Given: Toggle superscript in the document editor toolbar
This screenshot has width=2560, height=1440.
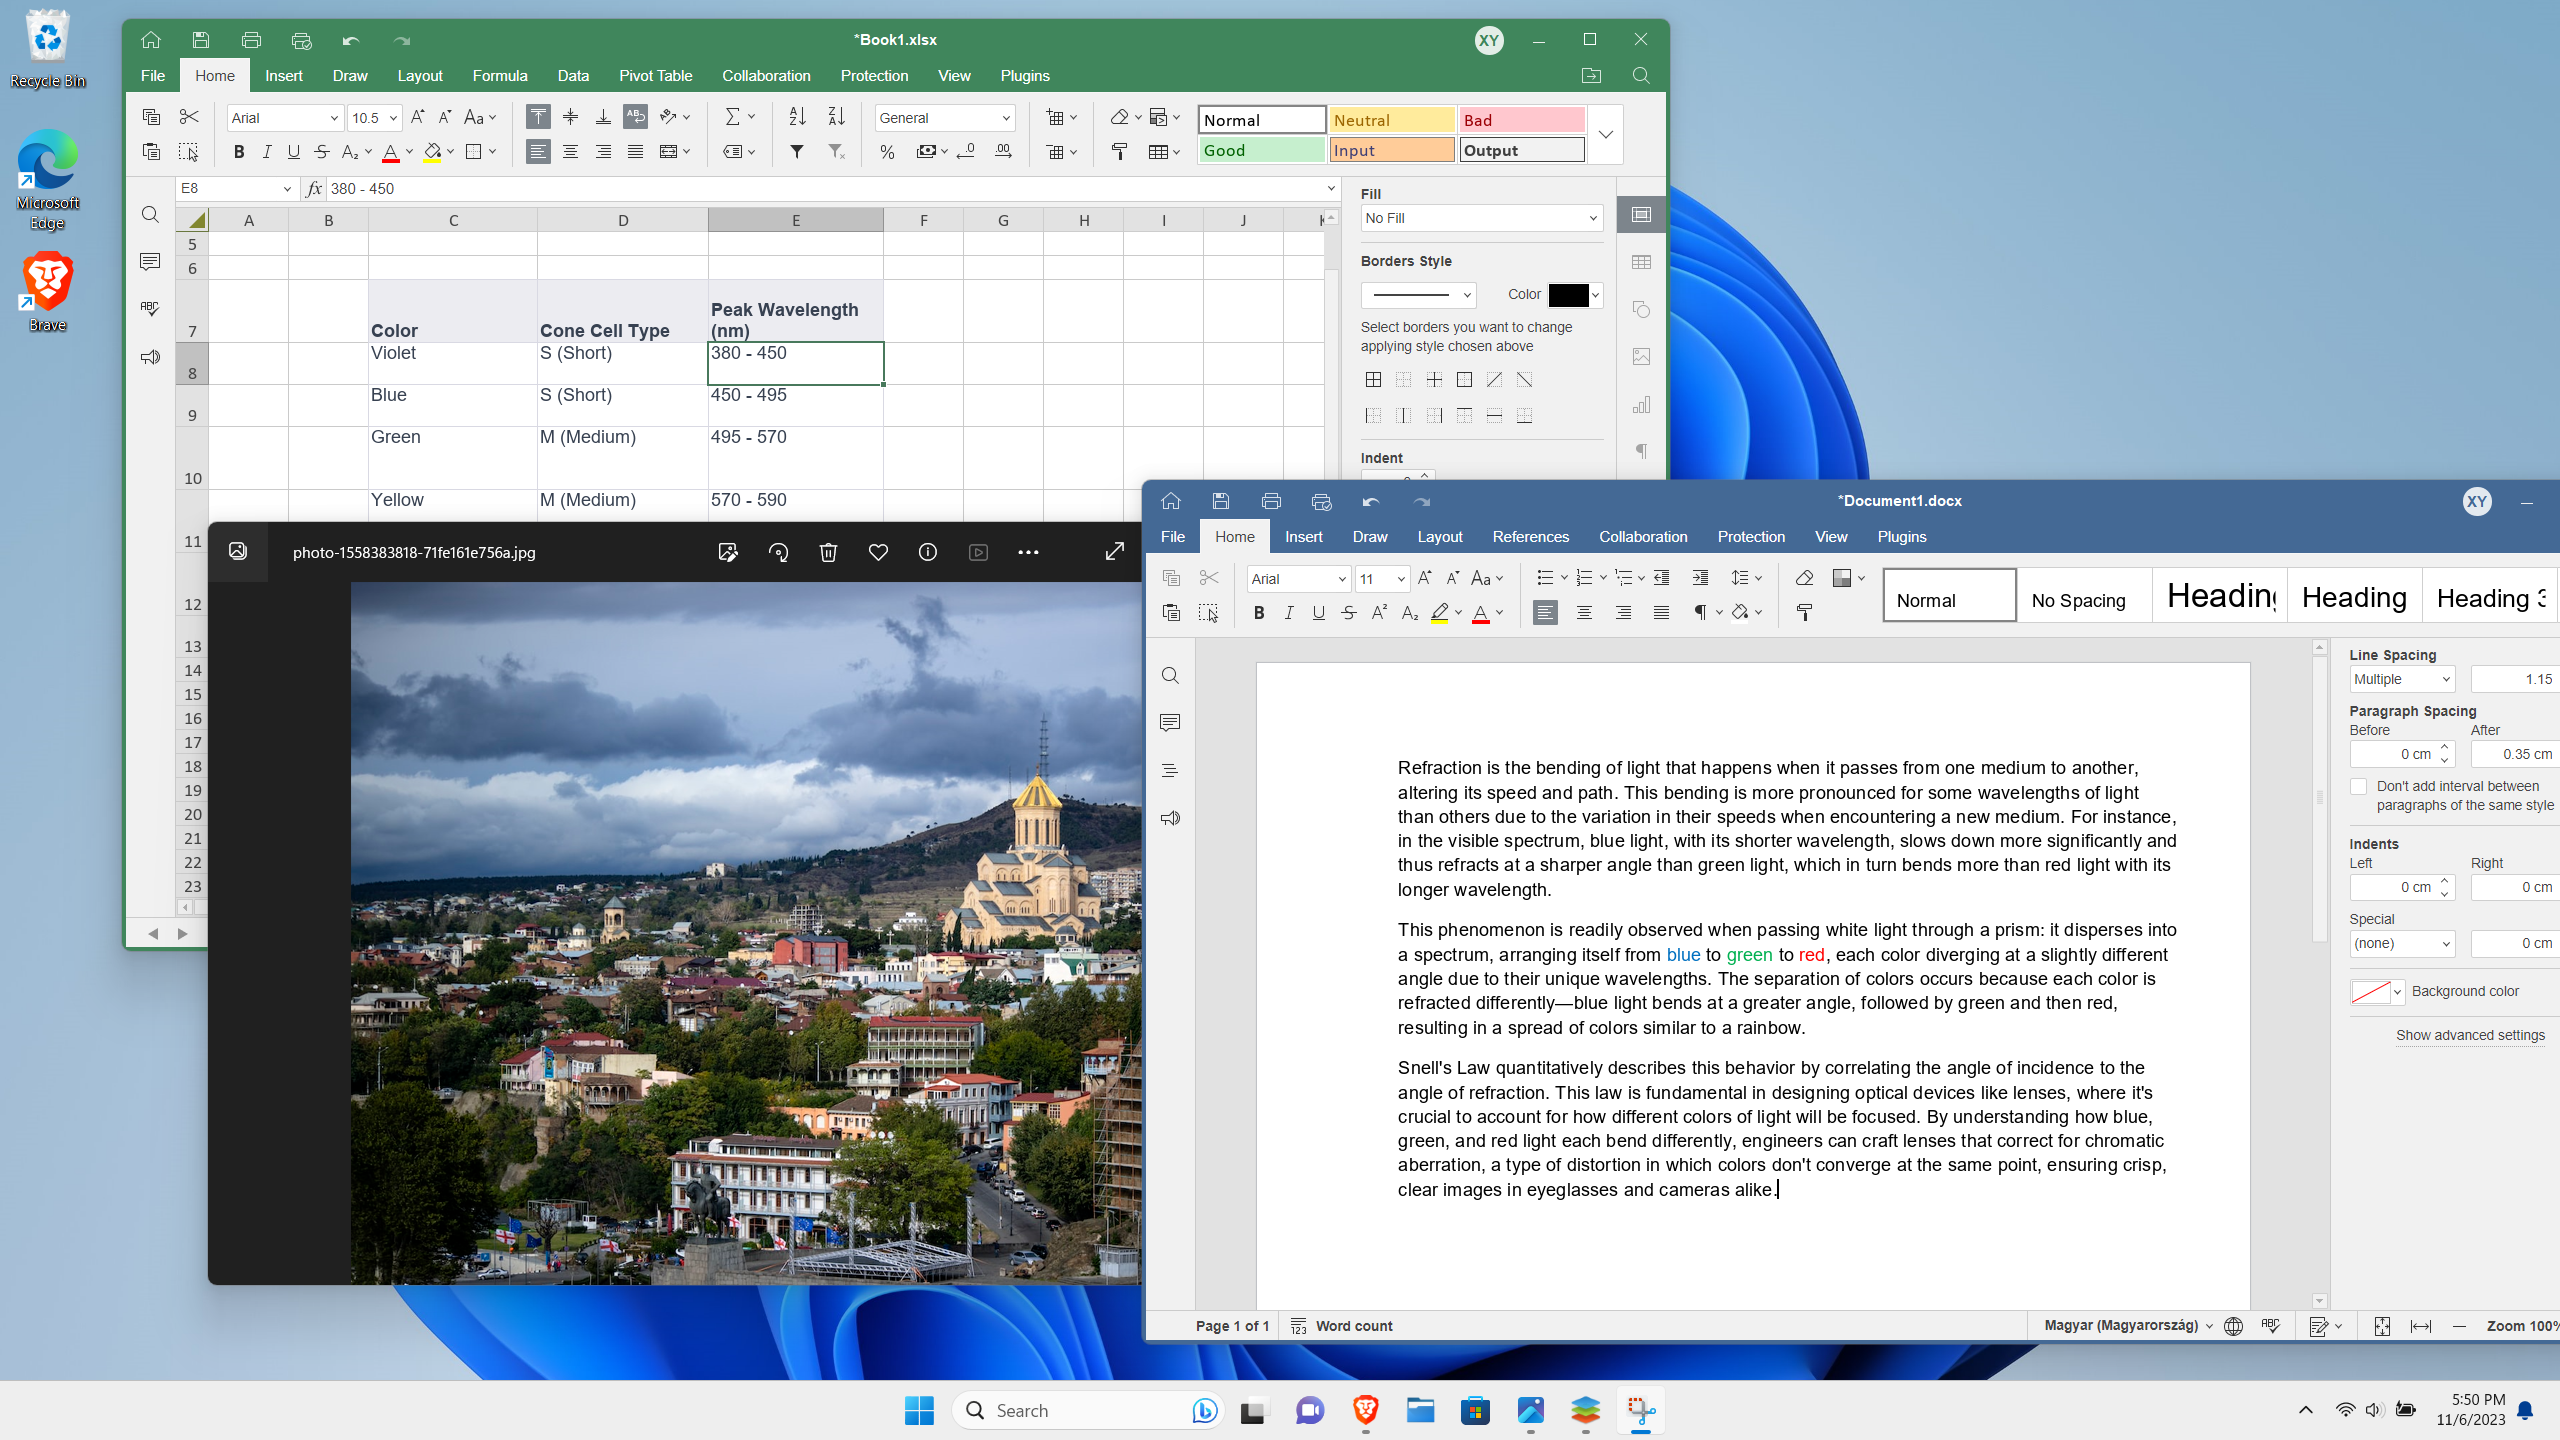Looking at the screenshot, I should (x=1379, y=613).
